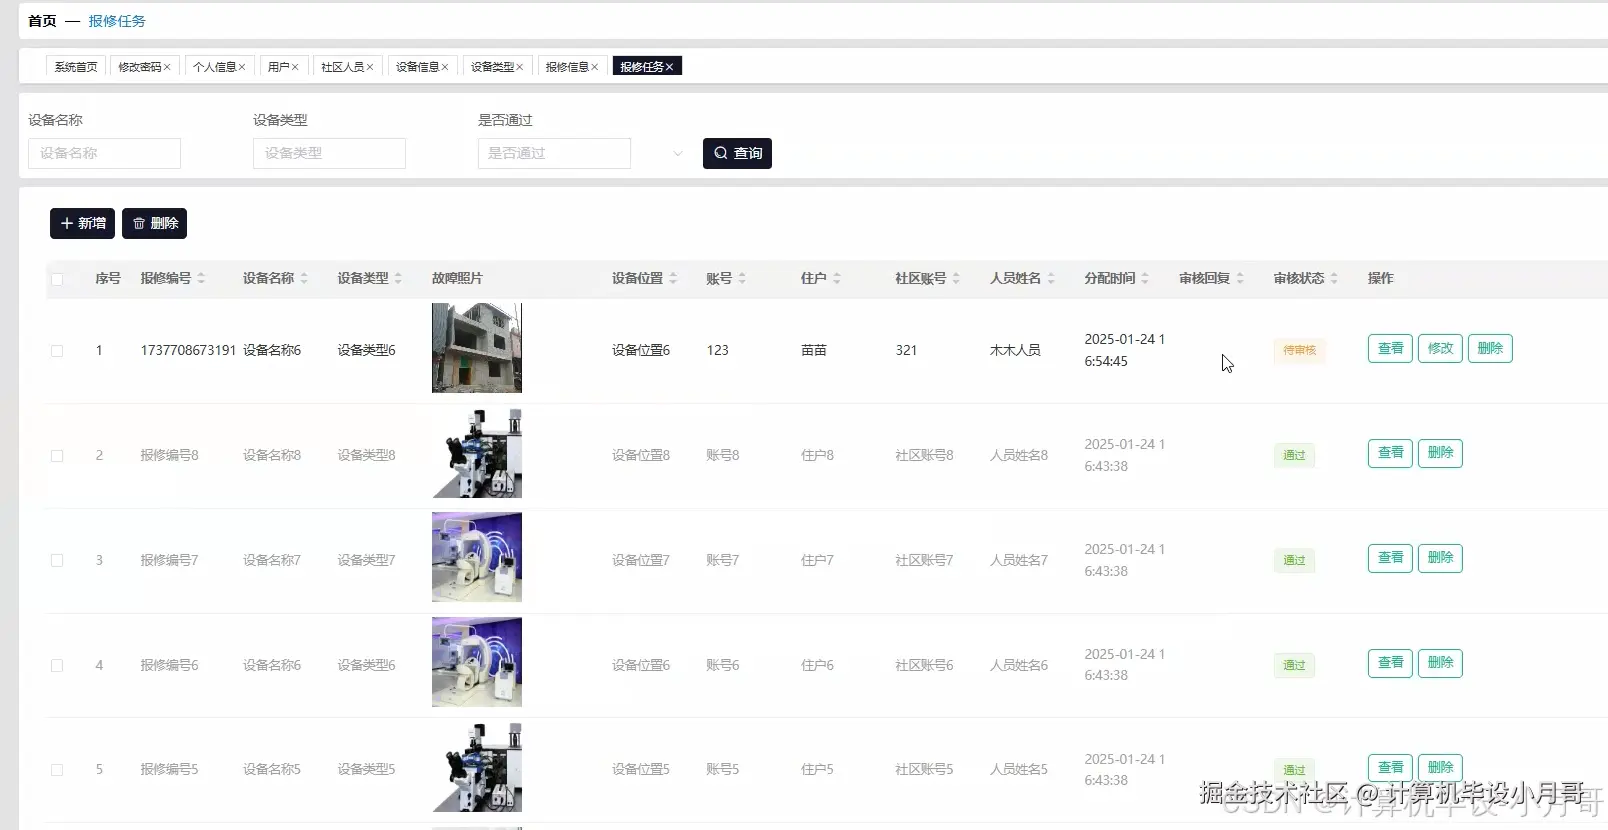Click the 新增 add button

(x=82, y=223)
